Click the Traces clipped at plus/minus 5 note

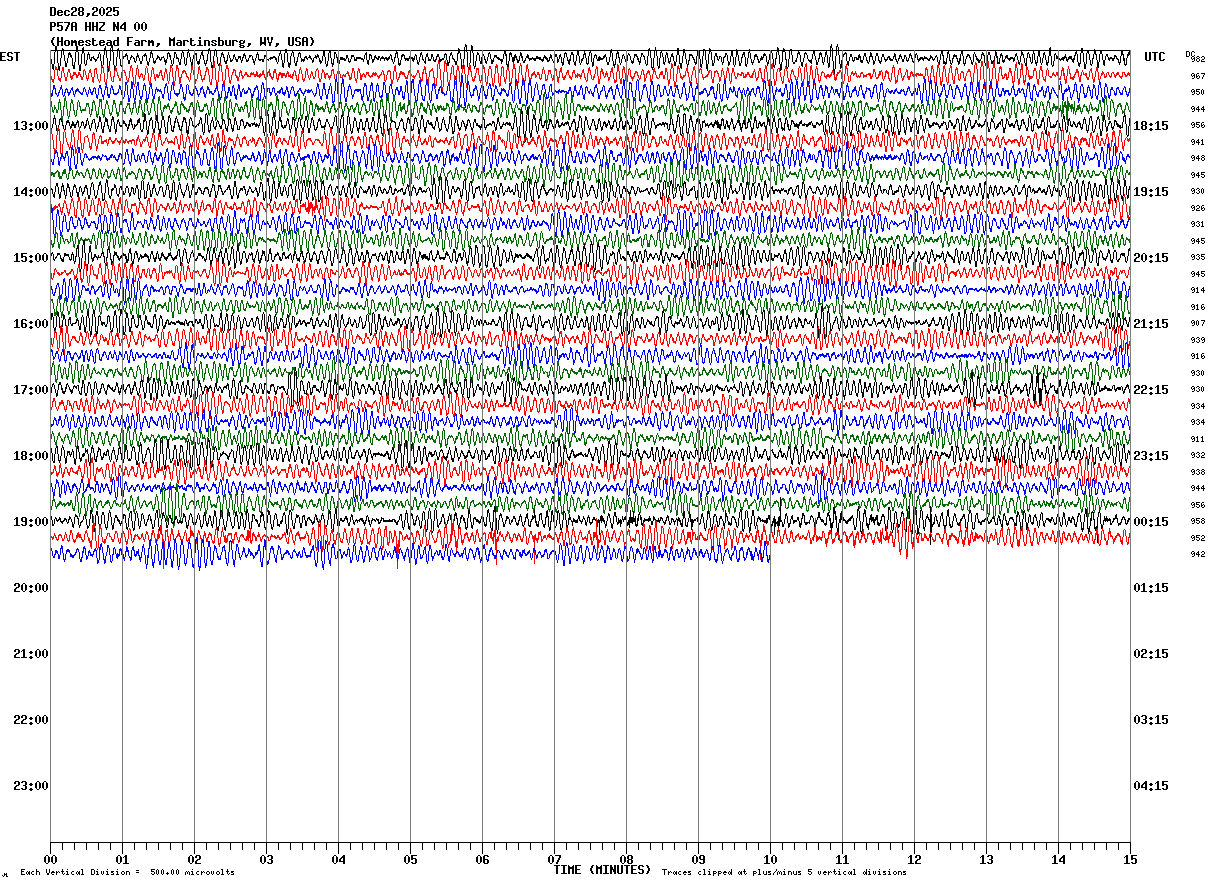pyautogui.click(x=784, y=873)
